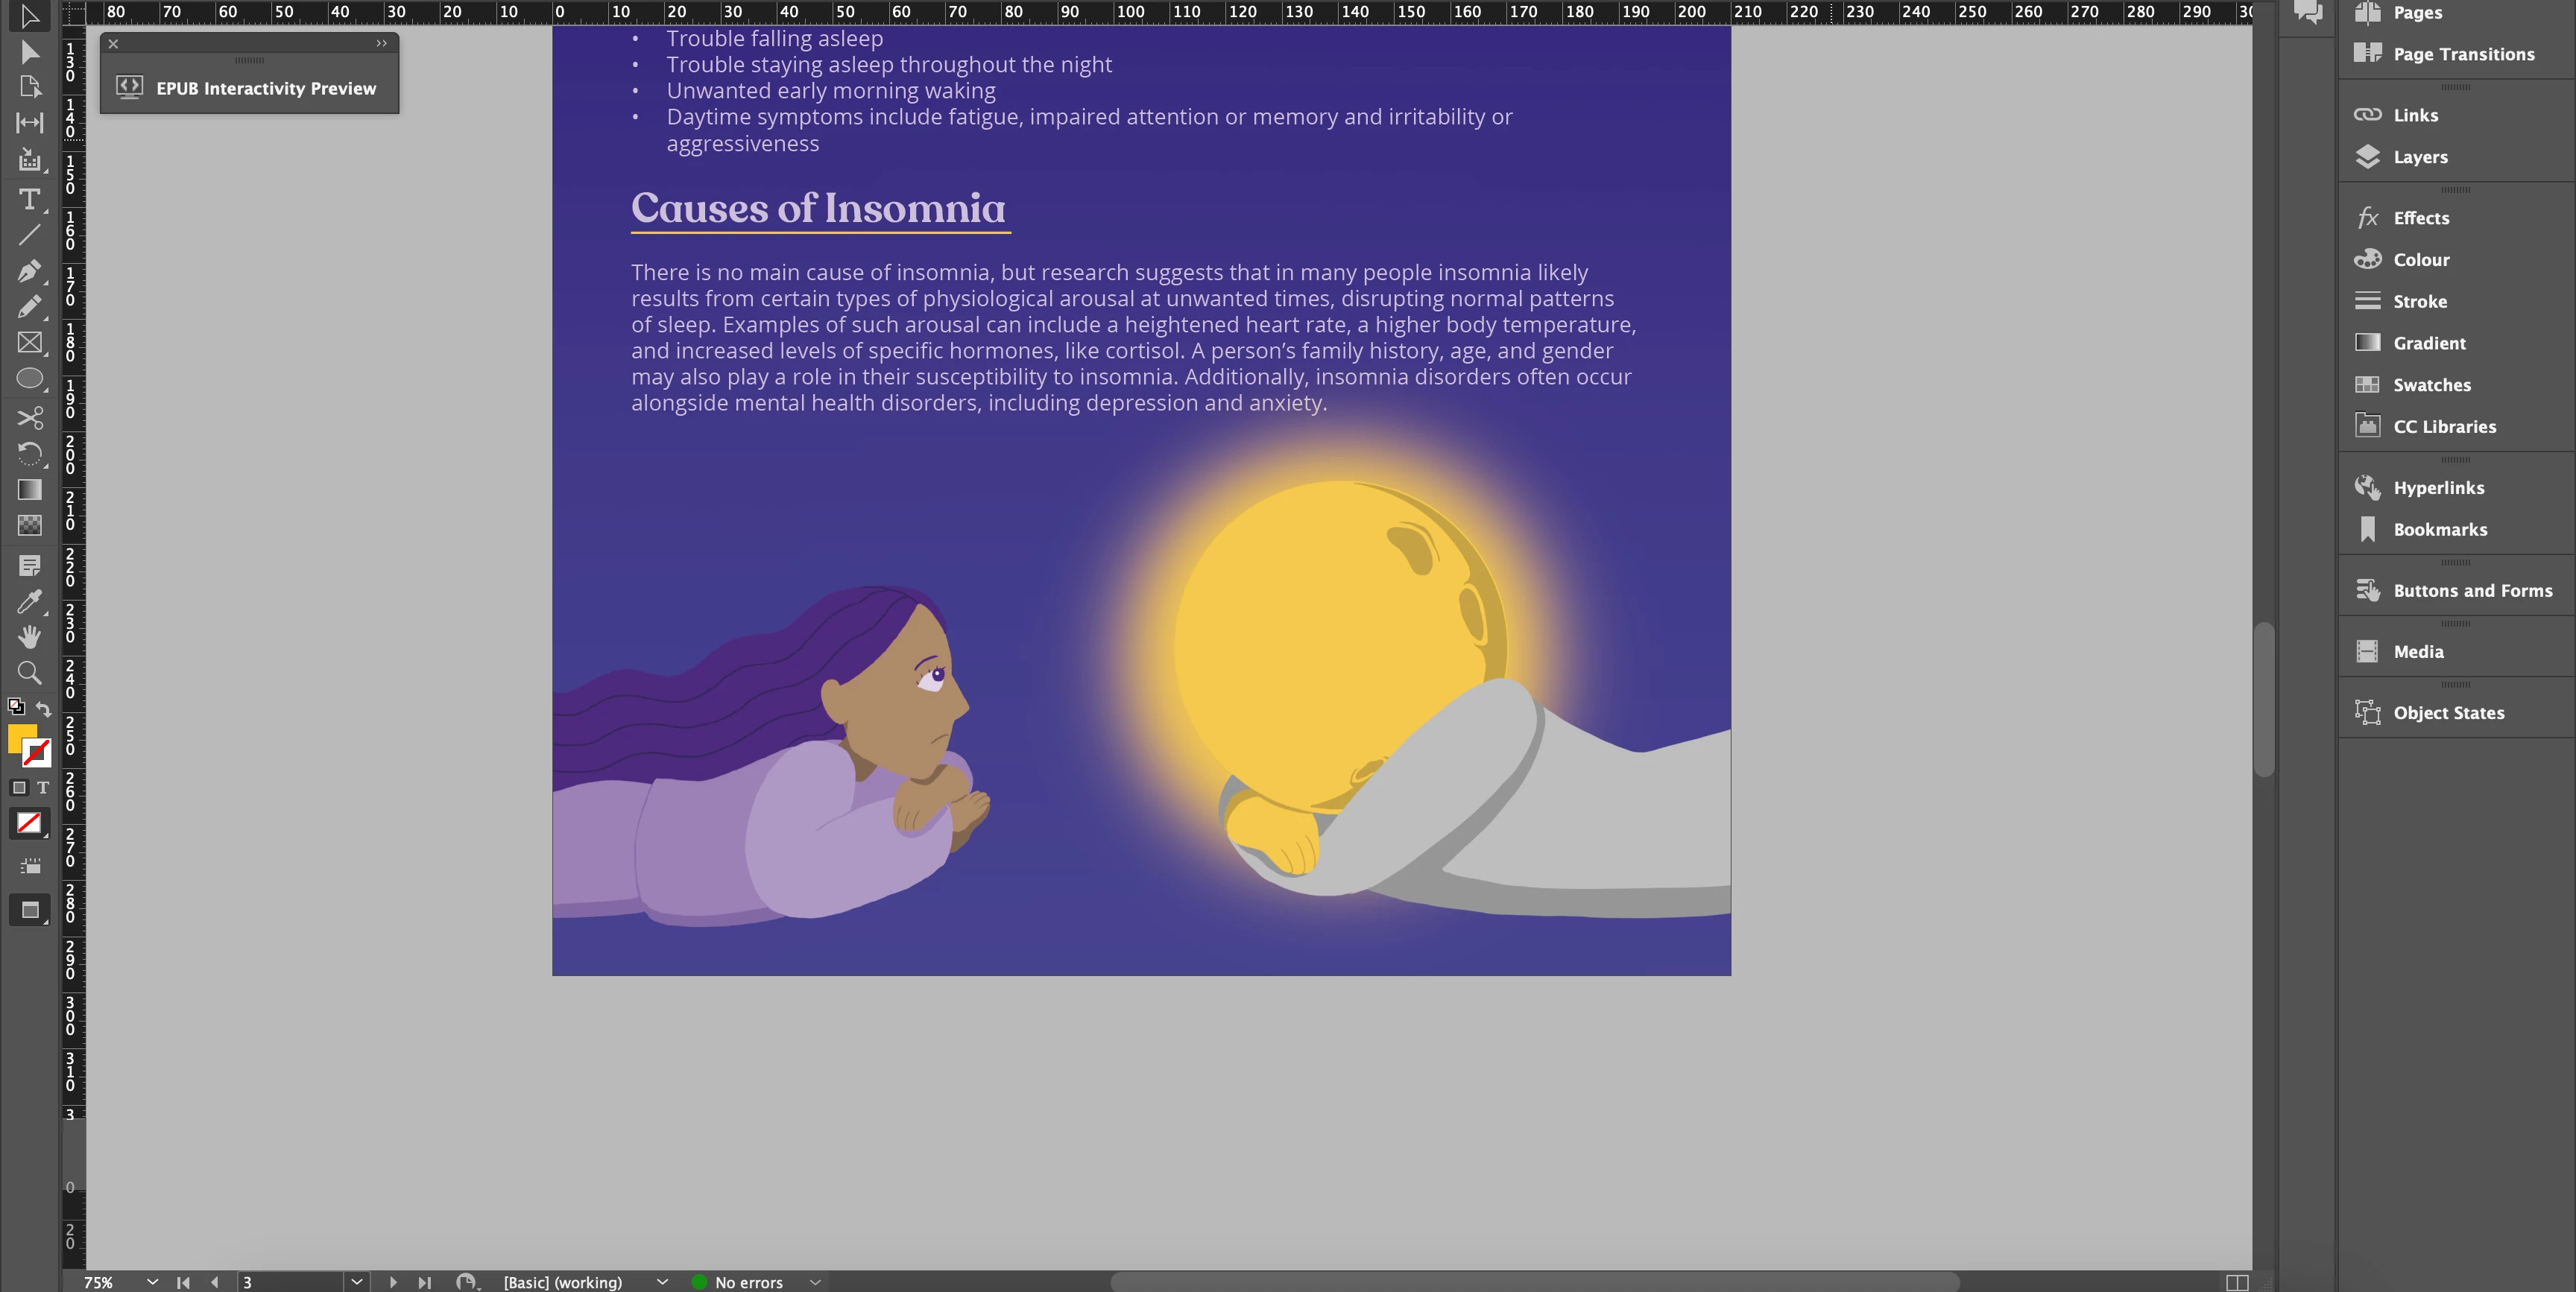Open the Buttons and Forms panel

[2471, 591]
